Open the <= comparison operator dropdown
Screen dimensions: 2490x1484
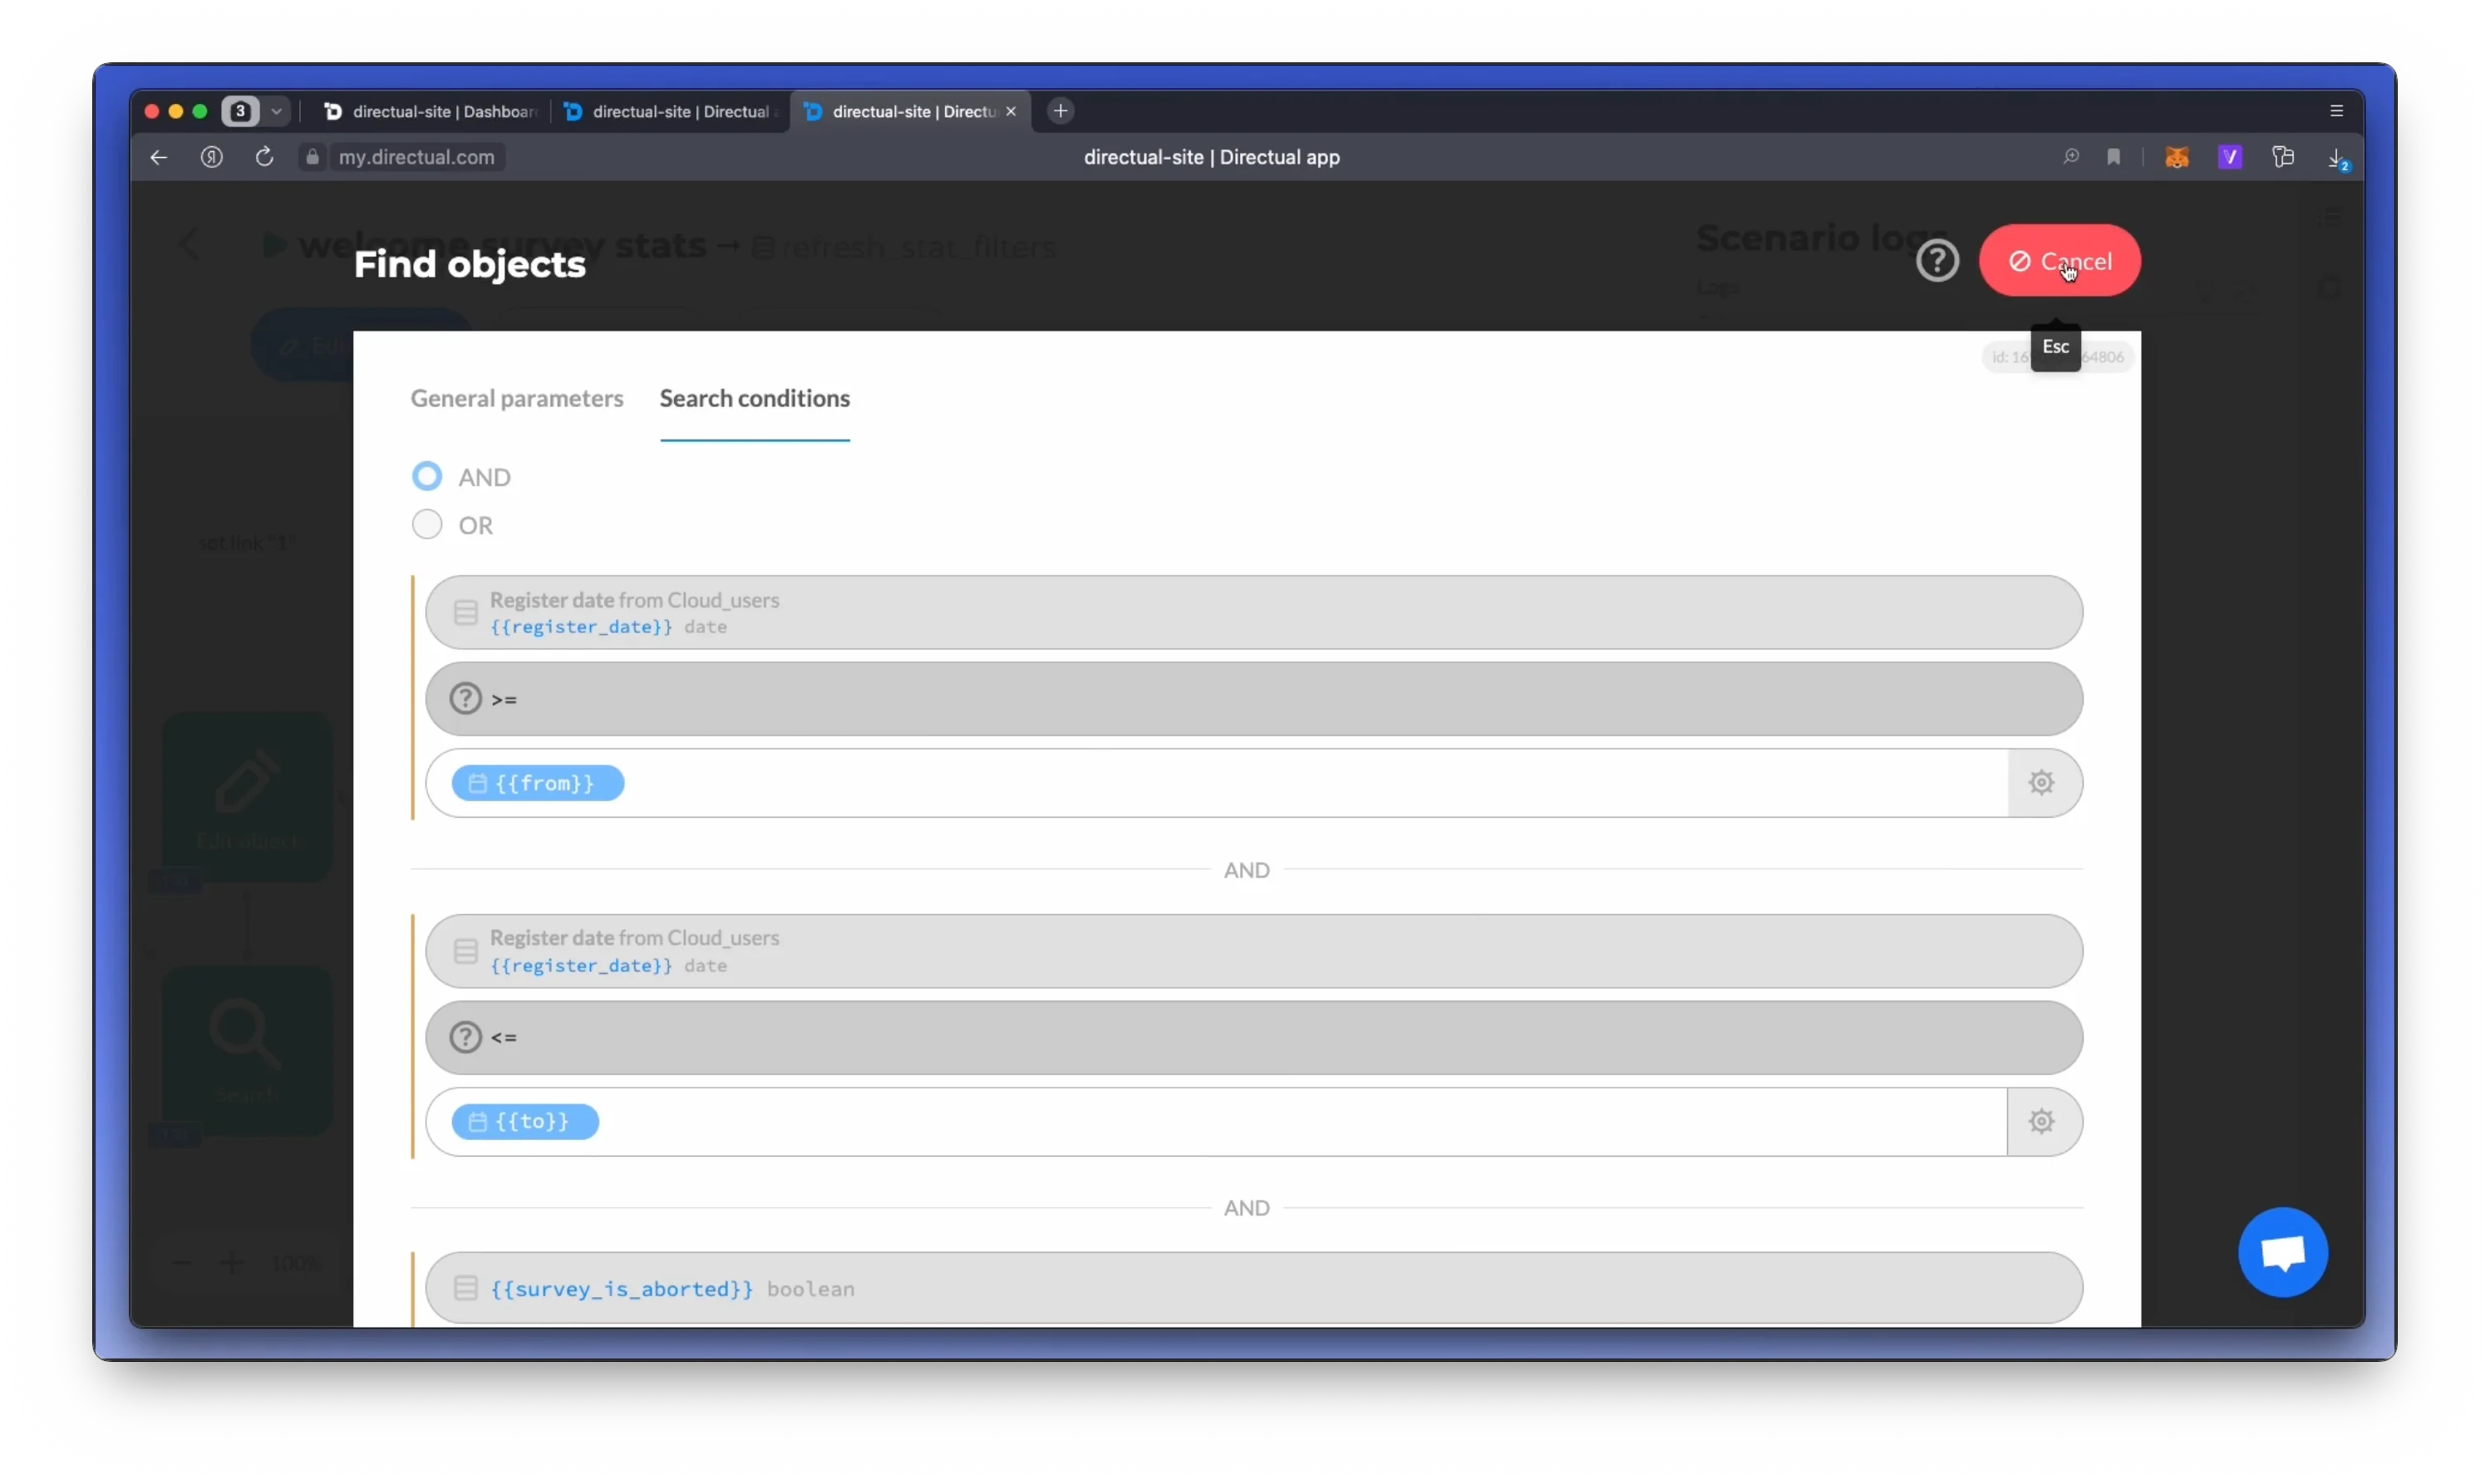pyautogui.click(x=1254, y=1038)
